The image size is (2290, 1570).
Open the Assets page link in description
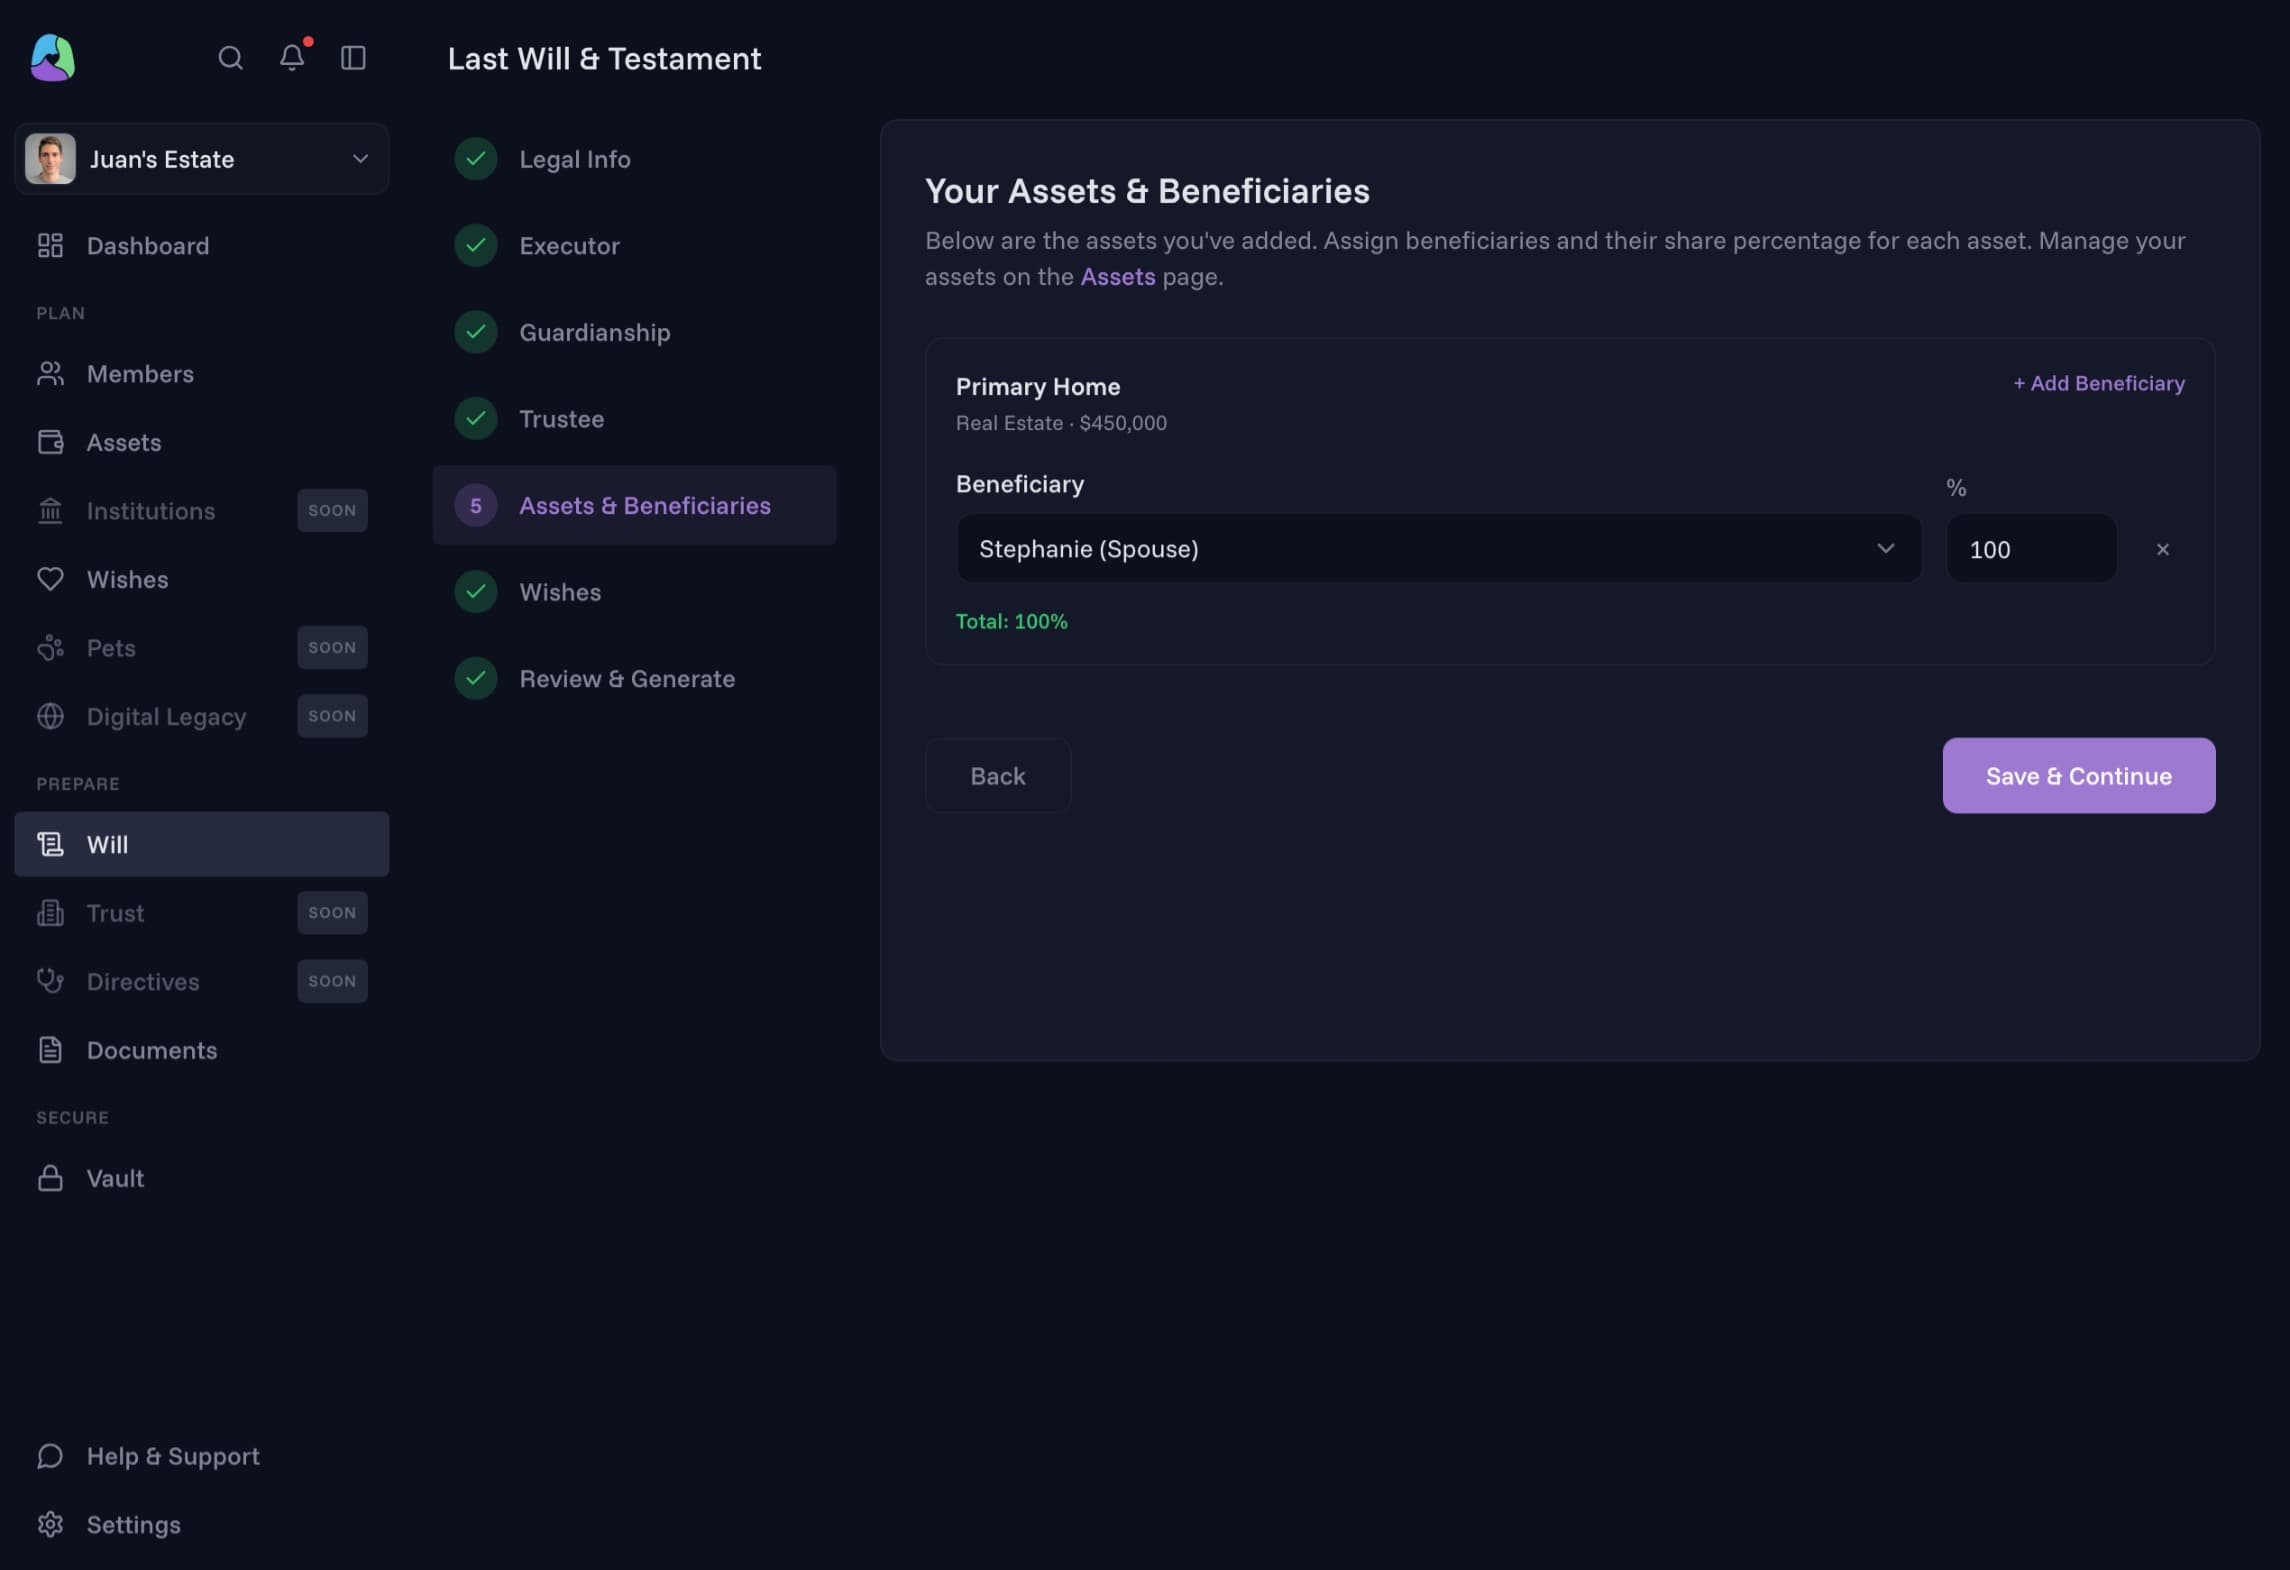pyautogui.click(x=1117, y=276)
